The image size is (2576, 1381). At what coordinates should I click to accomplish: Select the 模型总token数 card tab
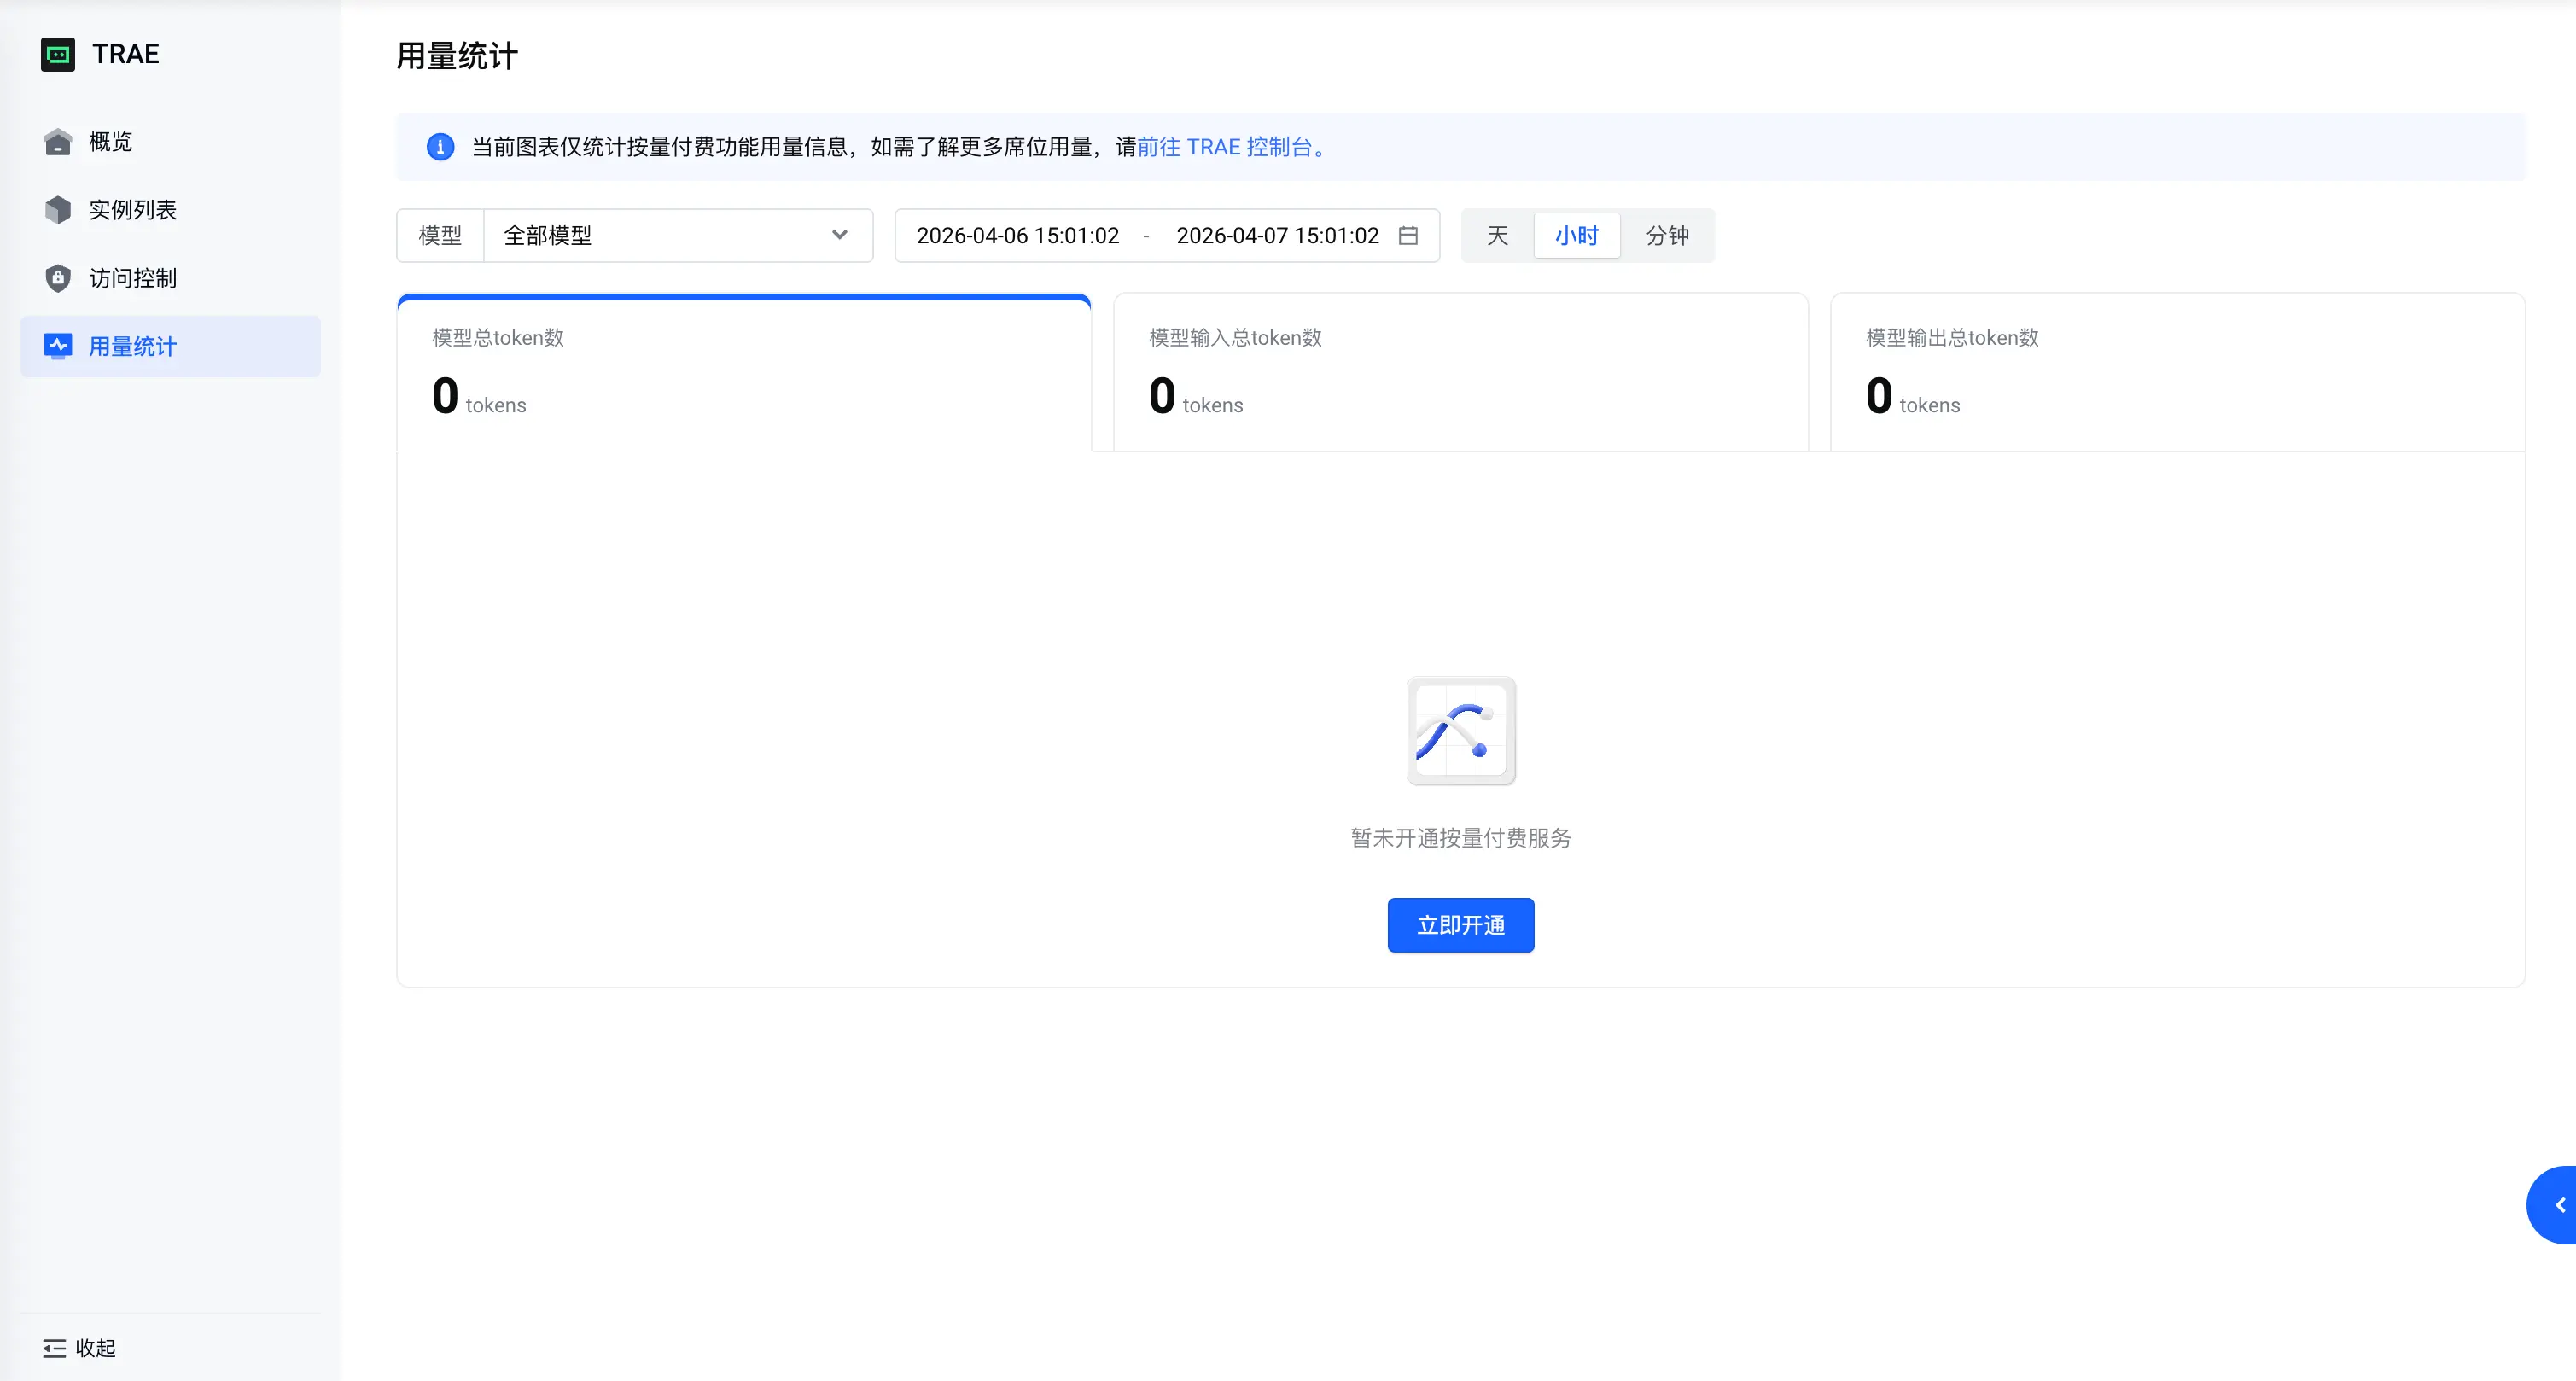(x=744, y=373)
